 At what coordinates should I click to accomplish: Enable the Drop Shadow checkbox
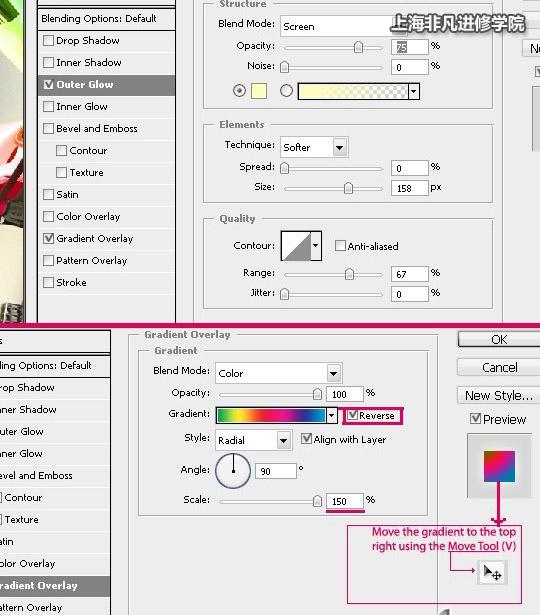[x=48, y=40]
